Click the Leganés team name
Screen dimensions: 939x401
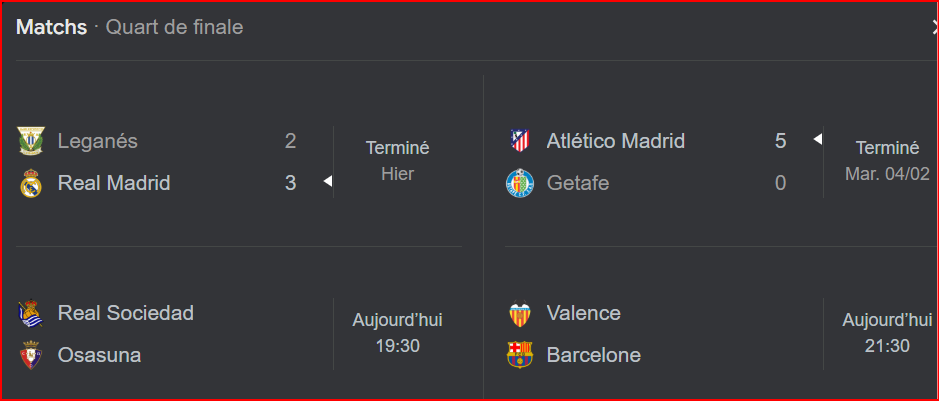click(98, 141)
